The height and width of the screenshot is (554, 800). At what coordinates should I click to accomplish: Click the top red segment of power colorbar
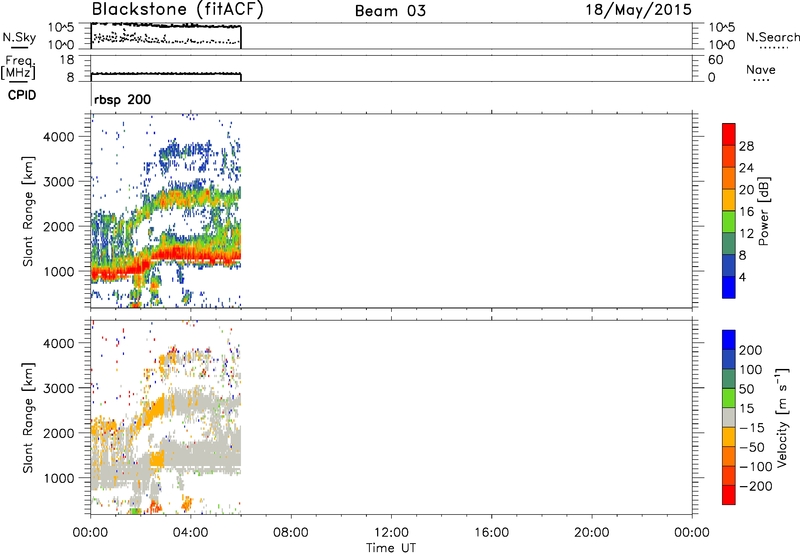click(x=729, y=135)
